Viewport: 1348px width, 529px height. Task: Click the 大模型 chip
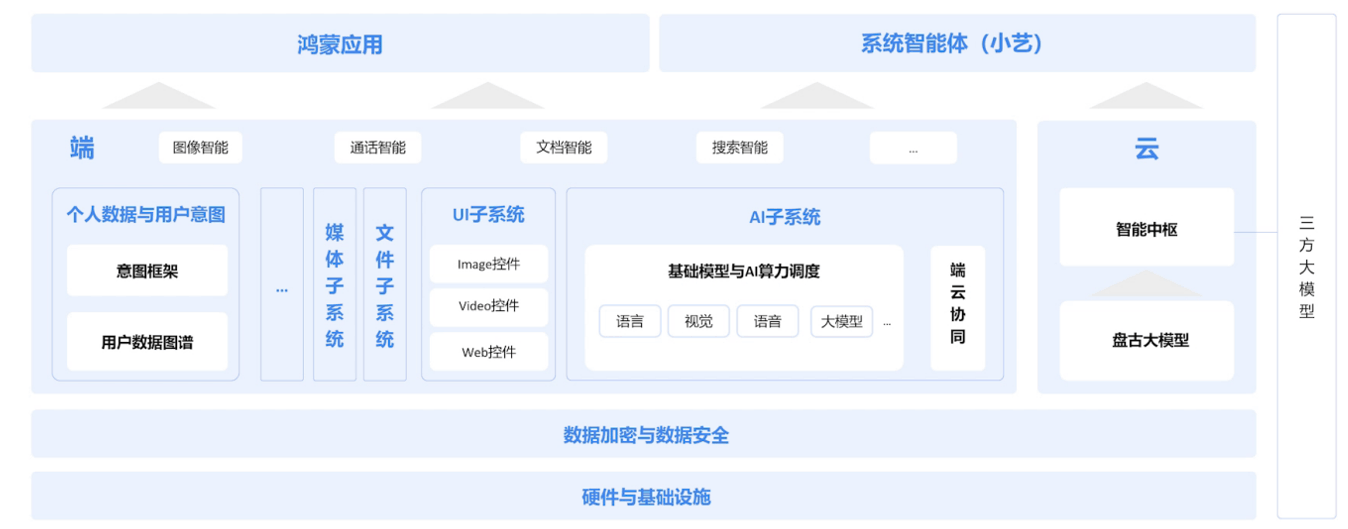(x=842, y=321)
